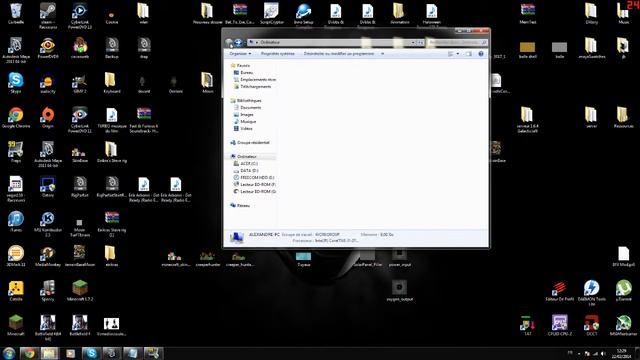Open the Speccy desktop shortcut
This screenshot has width=640, height=360.
(47, 291)
